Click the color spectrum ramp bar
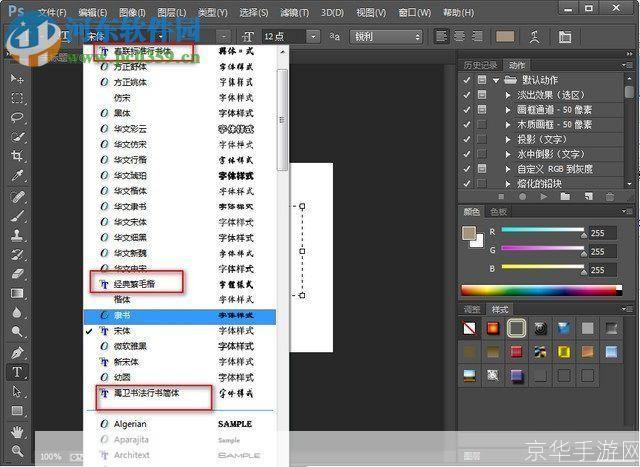This screenshot has width=640, height=467. point(541,290)
